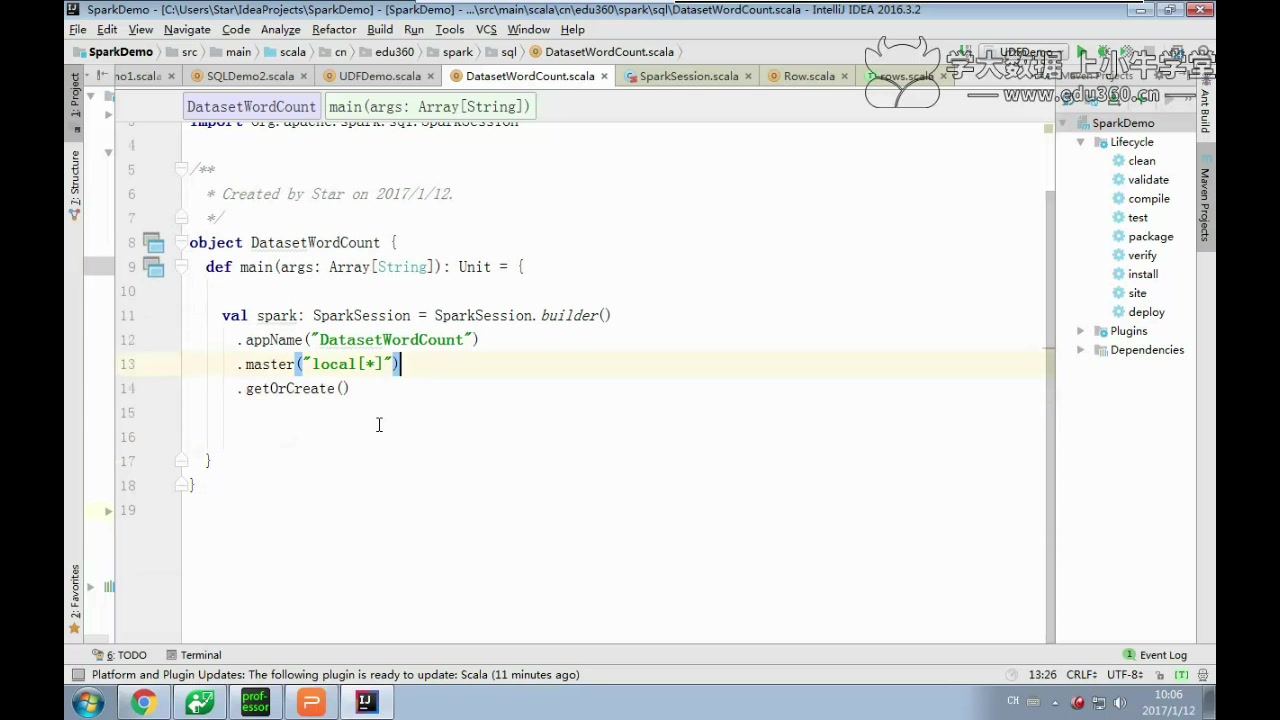
Task: Open the Refactor menu
Action: pos(334,30)
